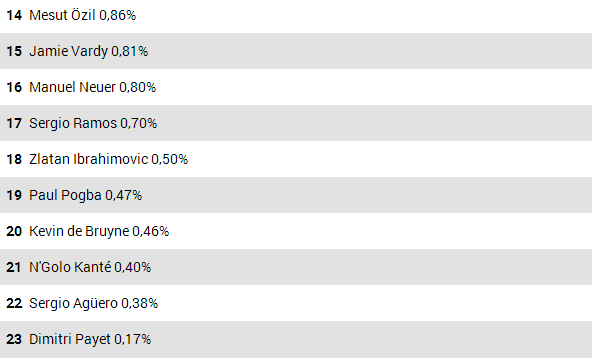Select rank number 17

14,123
